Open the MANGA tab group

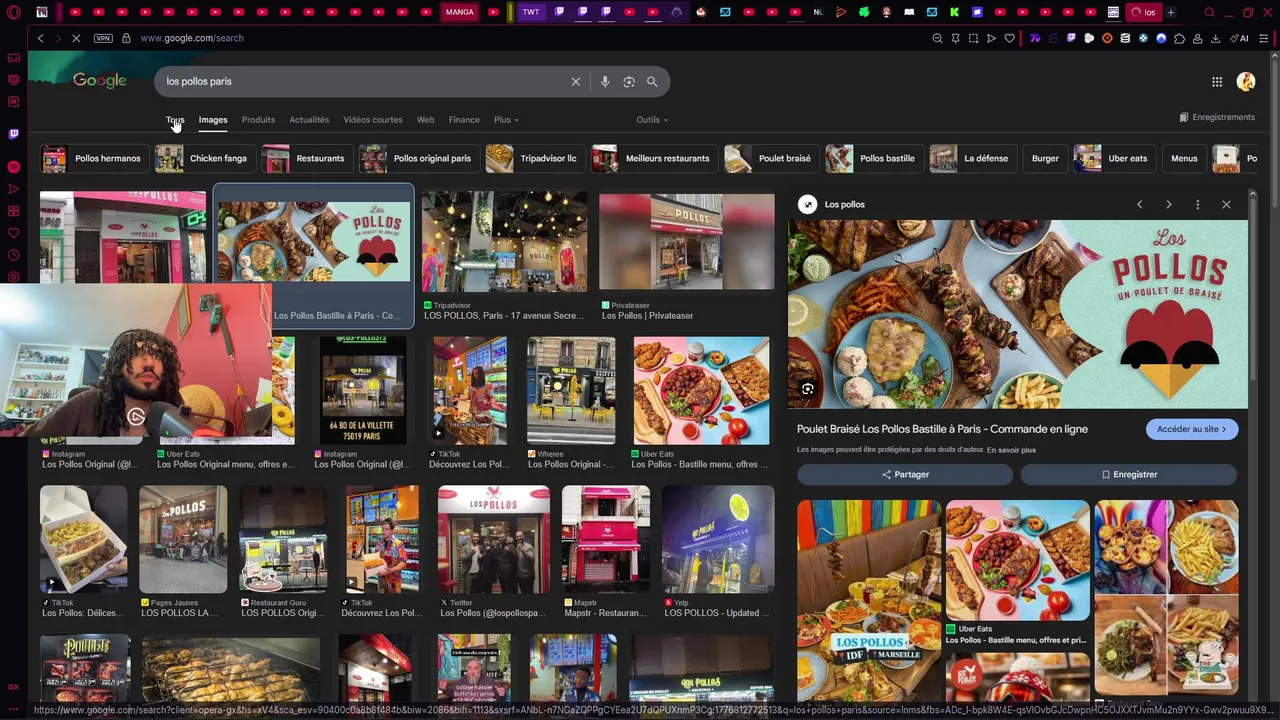459,13
